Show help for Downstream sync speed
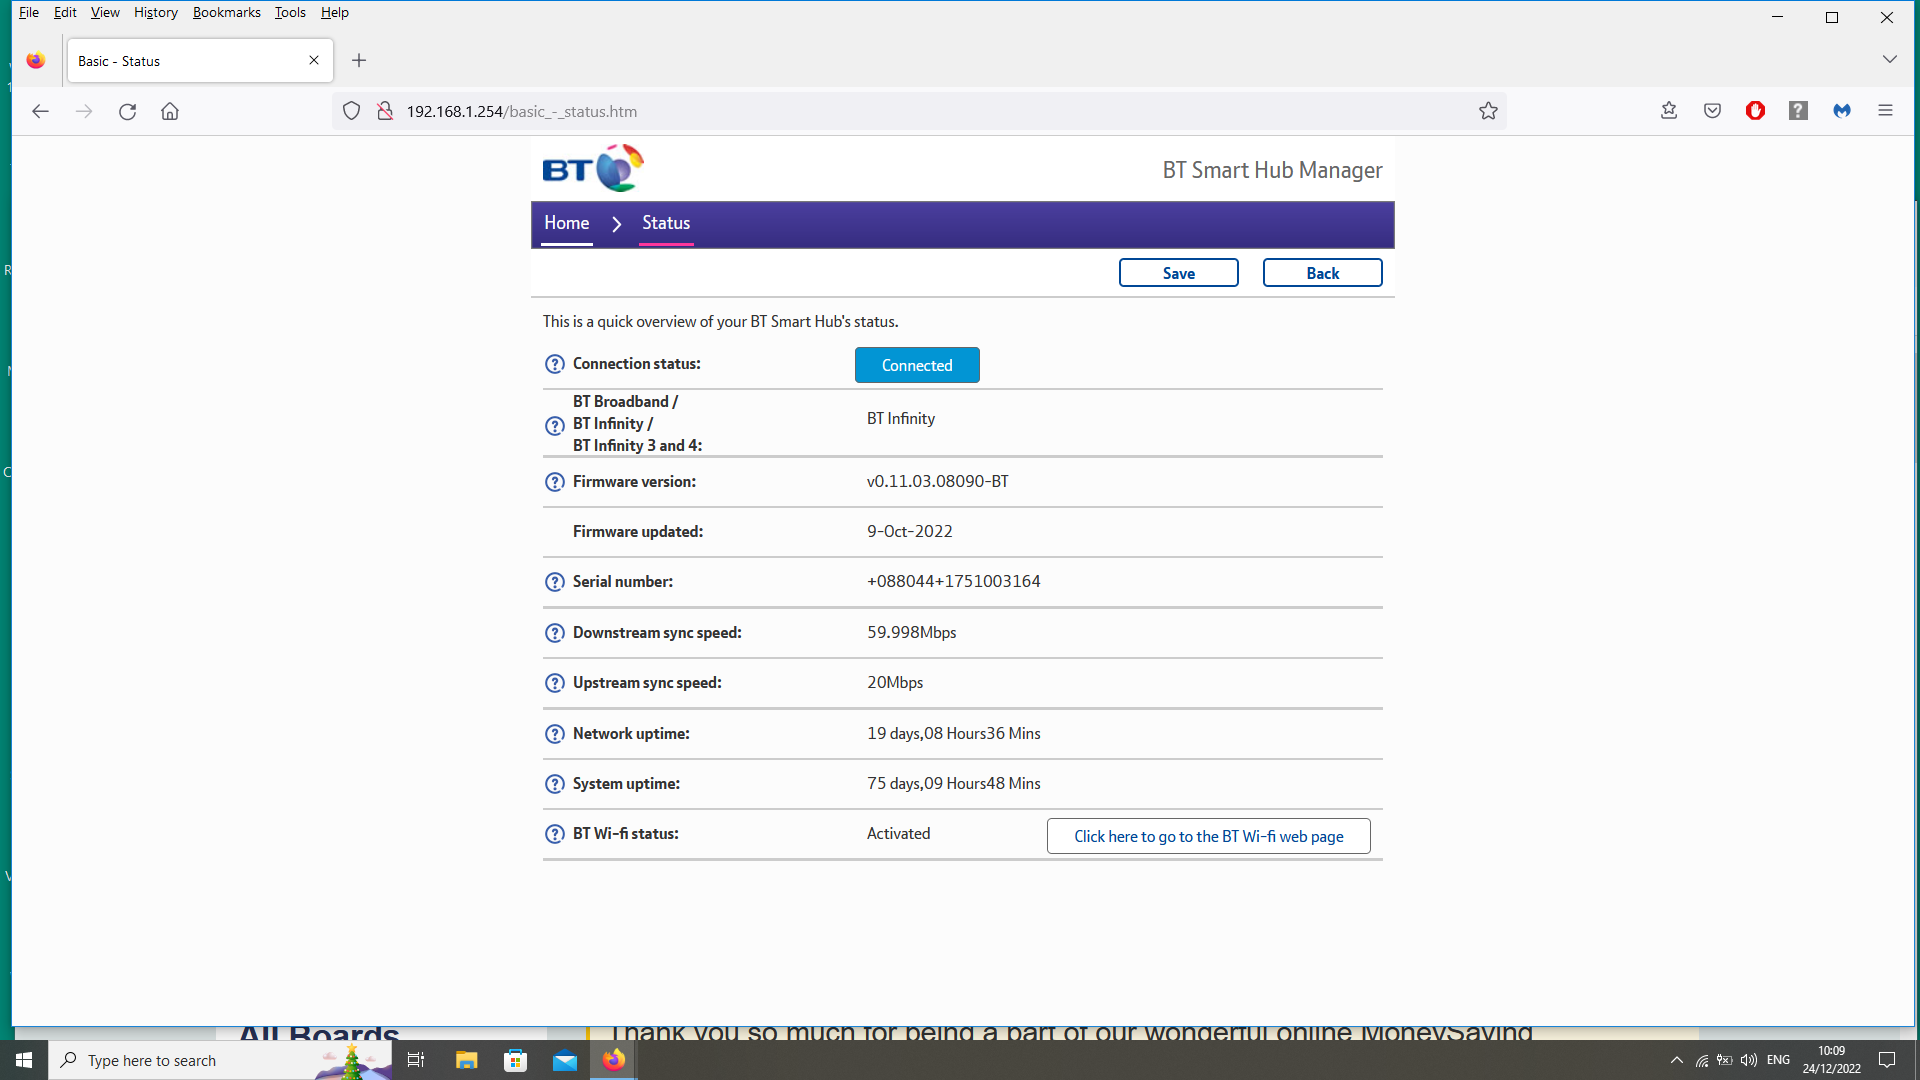This screenshot has width=1920, height=1080. [555, 633]
